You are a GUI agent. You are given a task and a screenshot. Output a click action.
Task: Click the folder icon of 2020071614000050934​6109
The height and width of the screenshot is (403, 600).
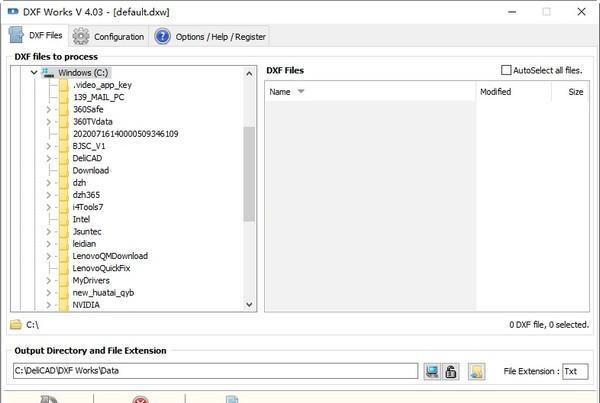click(64, 134)
